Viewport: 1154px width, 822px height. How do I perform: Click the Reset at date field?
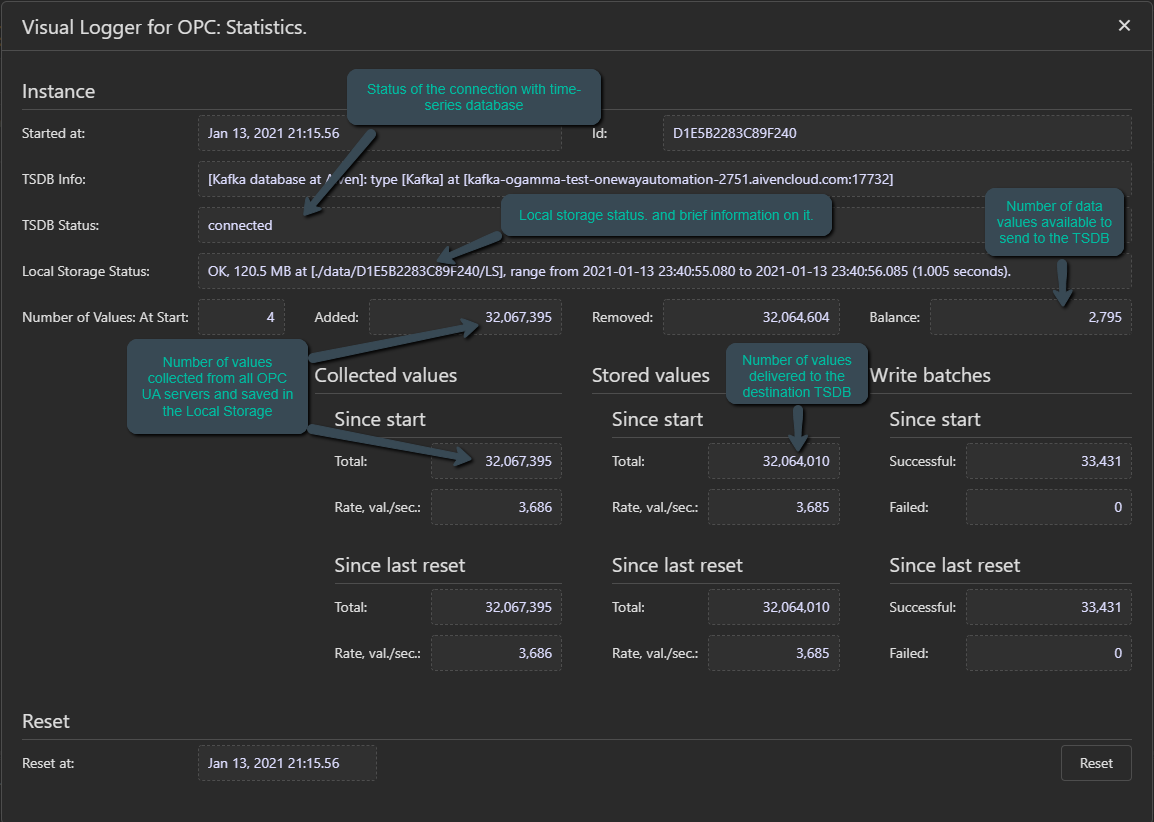tap(287, 763)
